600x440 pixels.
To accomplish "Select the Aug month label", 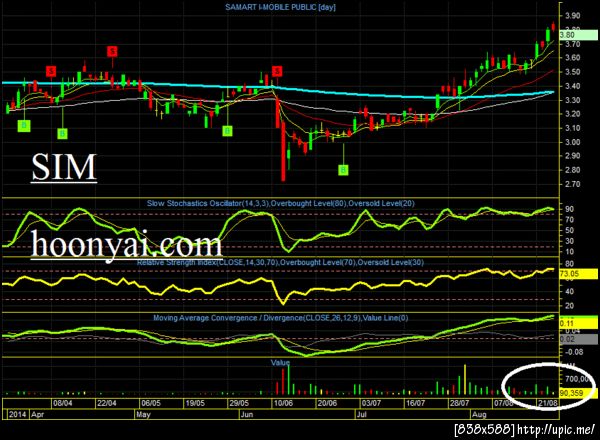I will (479, 414).
